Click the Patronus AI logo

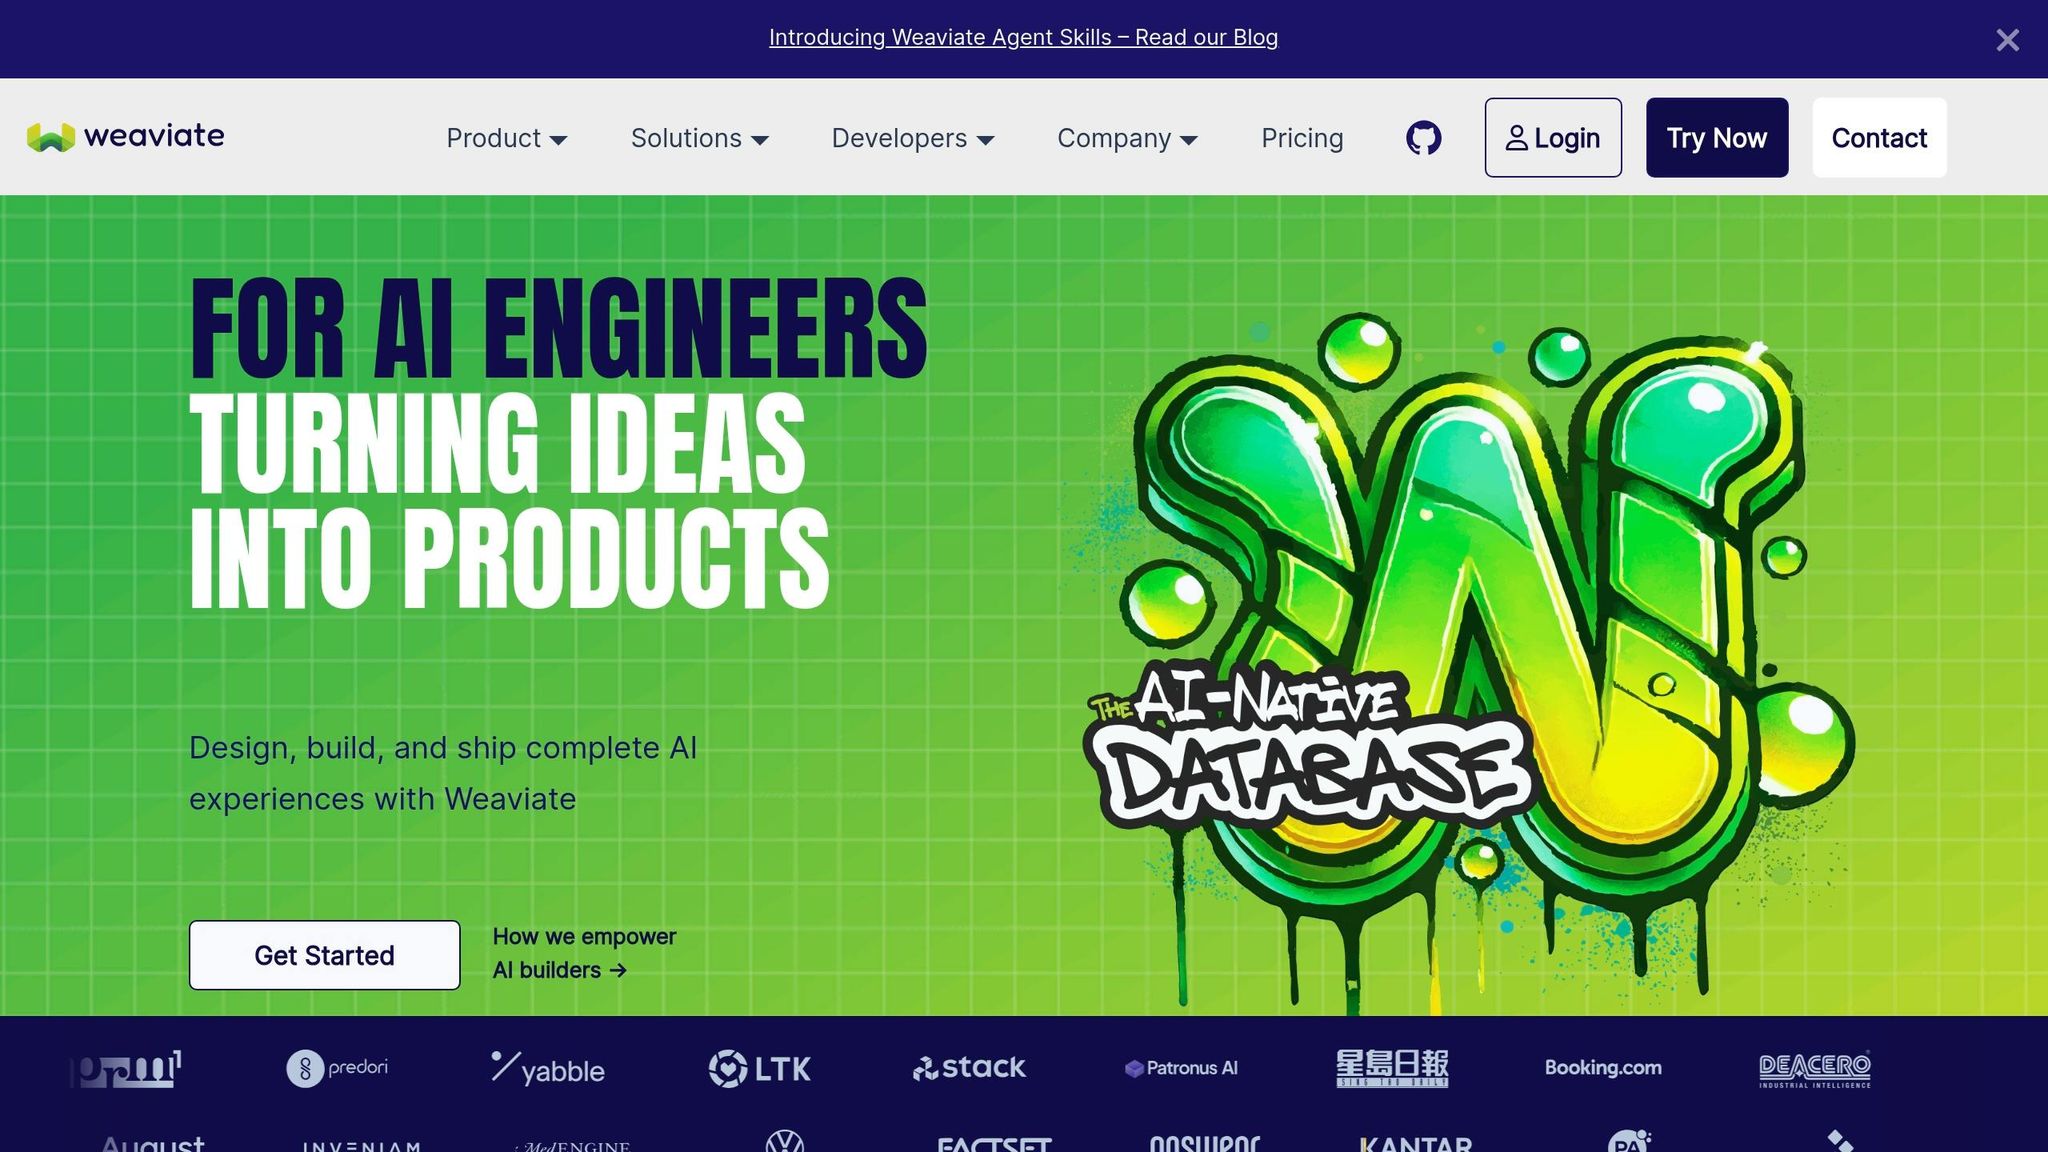[x=1181, y=1068]
